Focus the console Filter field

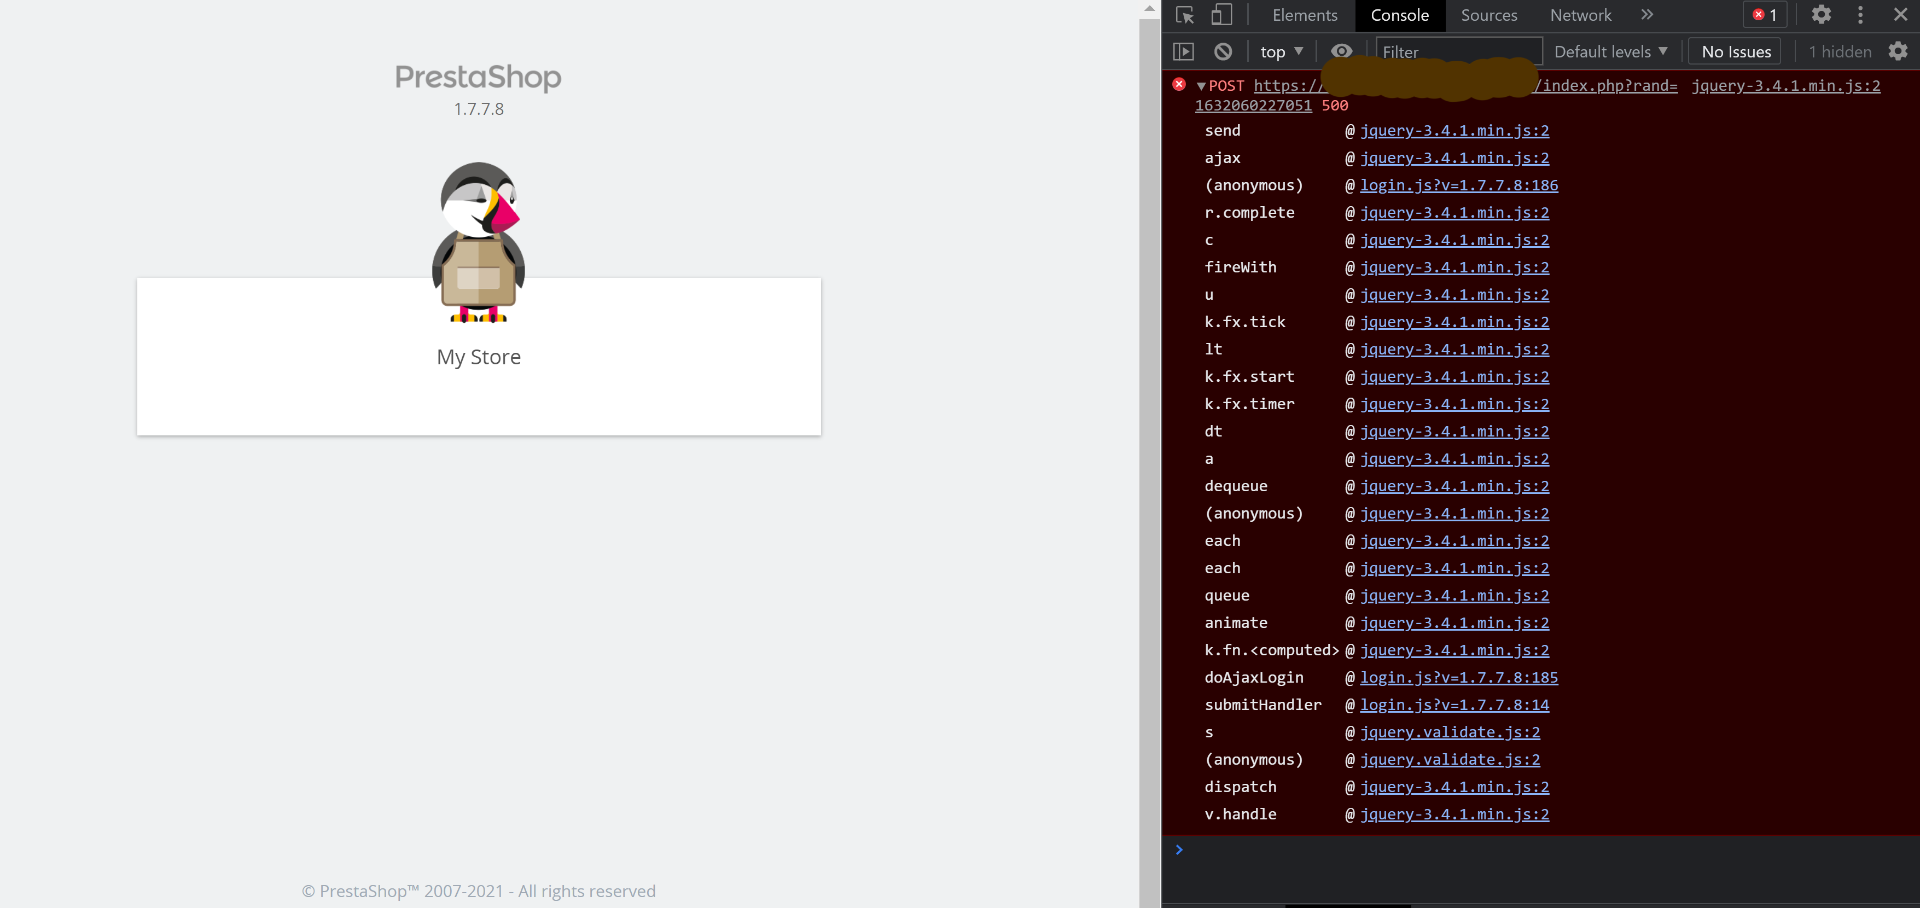tap(1459, 52)
